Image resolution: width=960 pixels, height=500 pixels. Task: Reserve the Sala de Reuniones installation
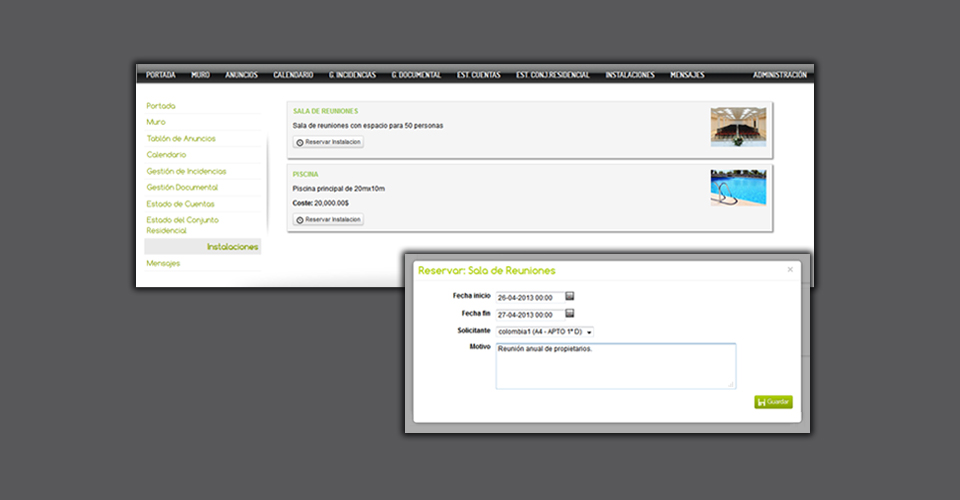point(328,142)
